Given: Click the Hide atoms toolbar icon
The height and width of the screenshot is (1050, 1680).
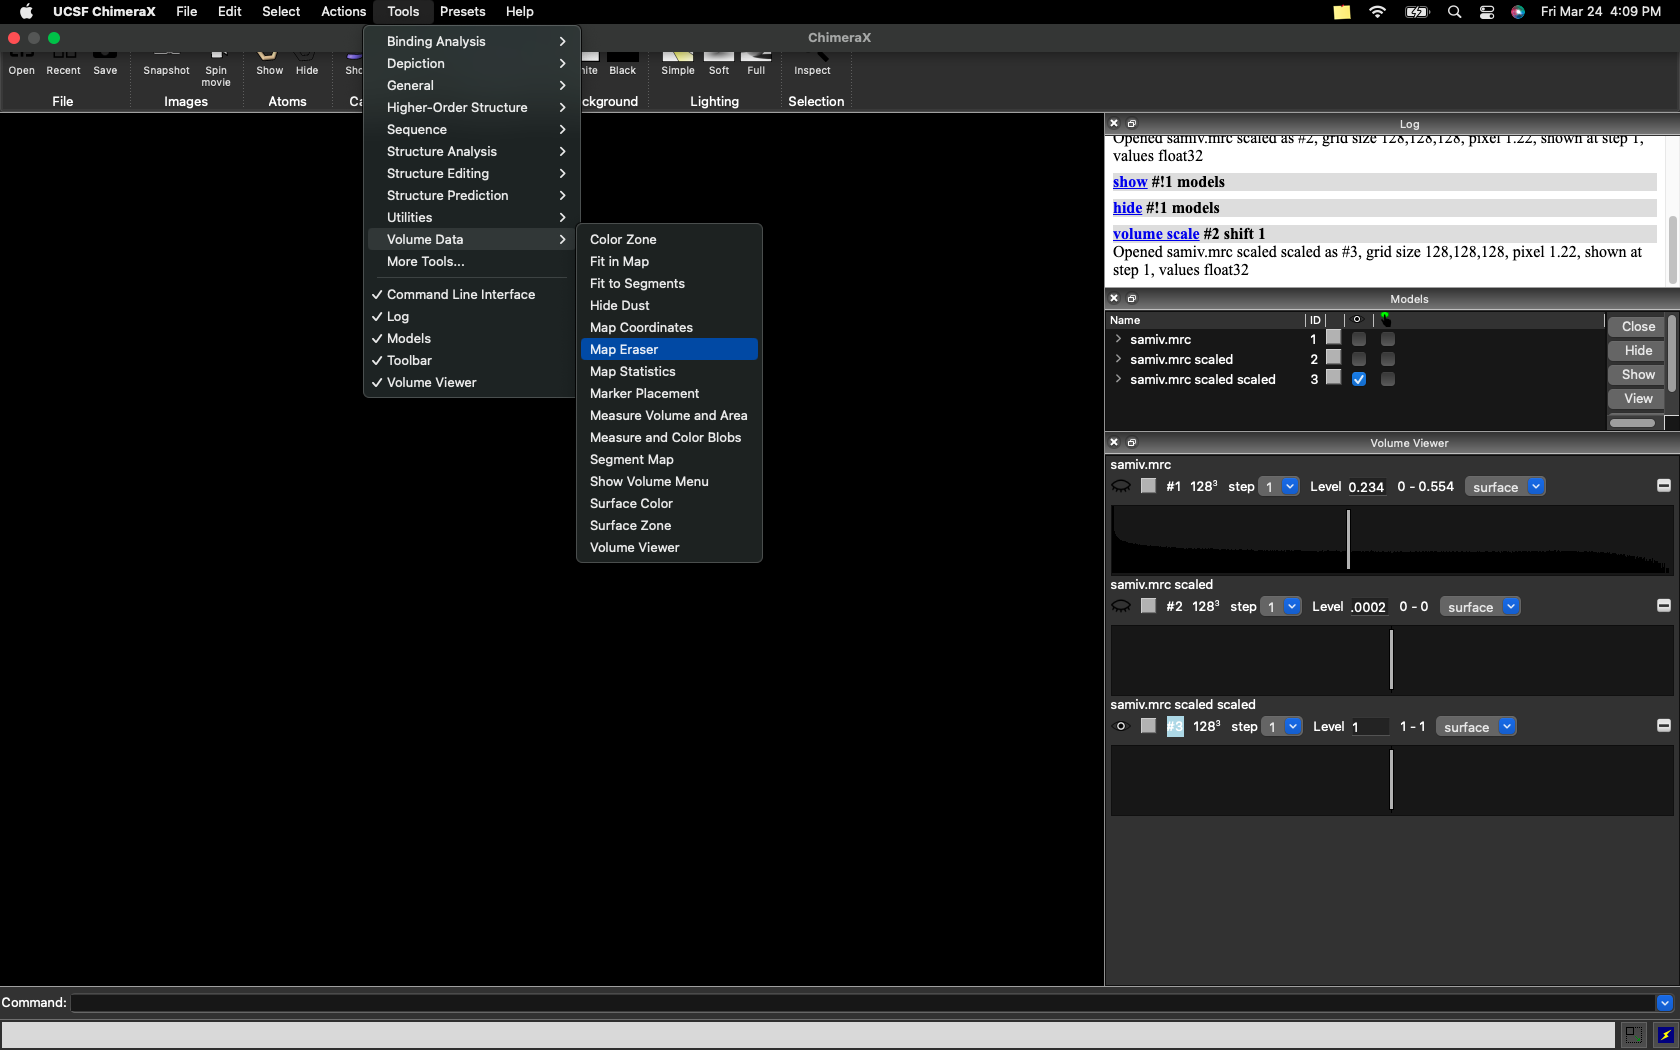Looking at the screenshot, I should (306, 63).
